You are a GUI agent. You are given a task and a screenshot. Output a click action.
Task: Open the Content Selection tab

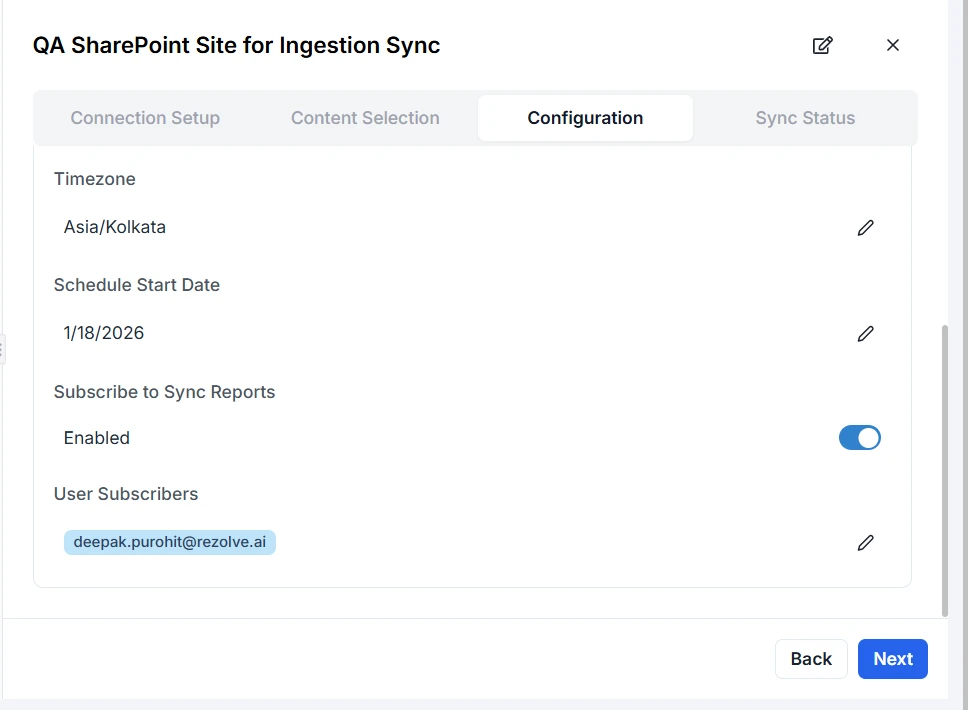point(365,118)
